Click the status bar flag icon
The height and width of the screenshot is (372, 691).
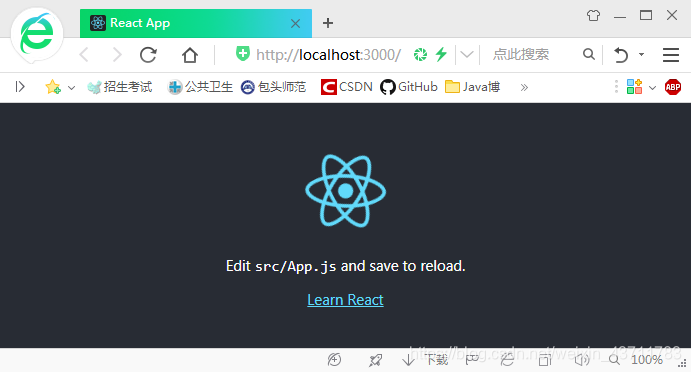(472, 360)
